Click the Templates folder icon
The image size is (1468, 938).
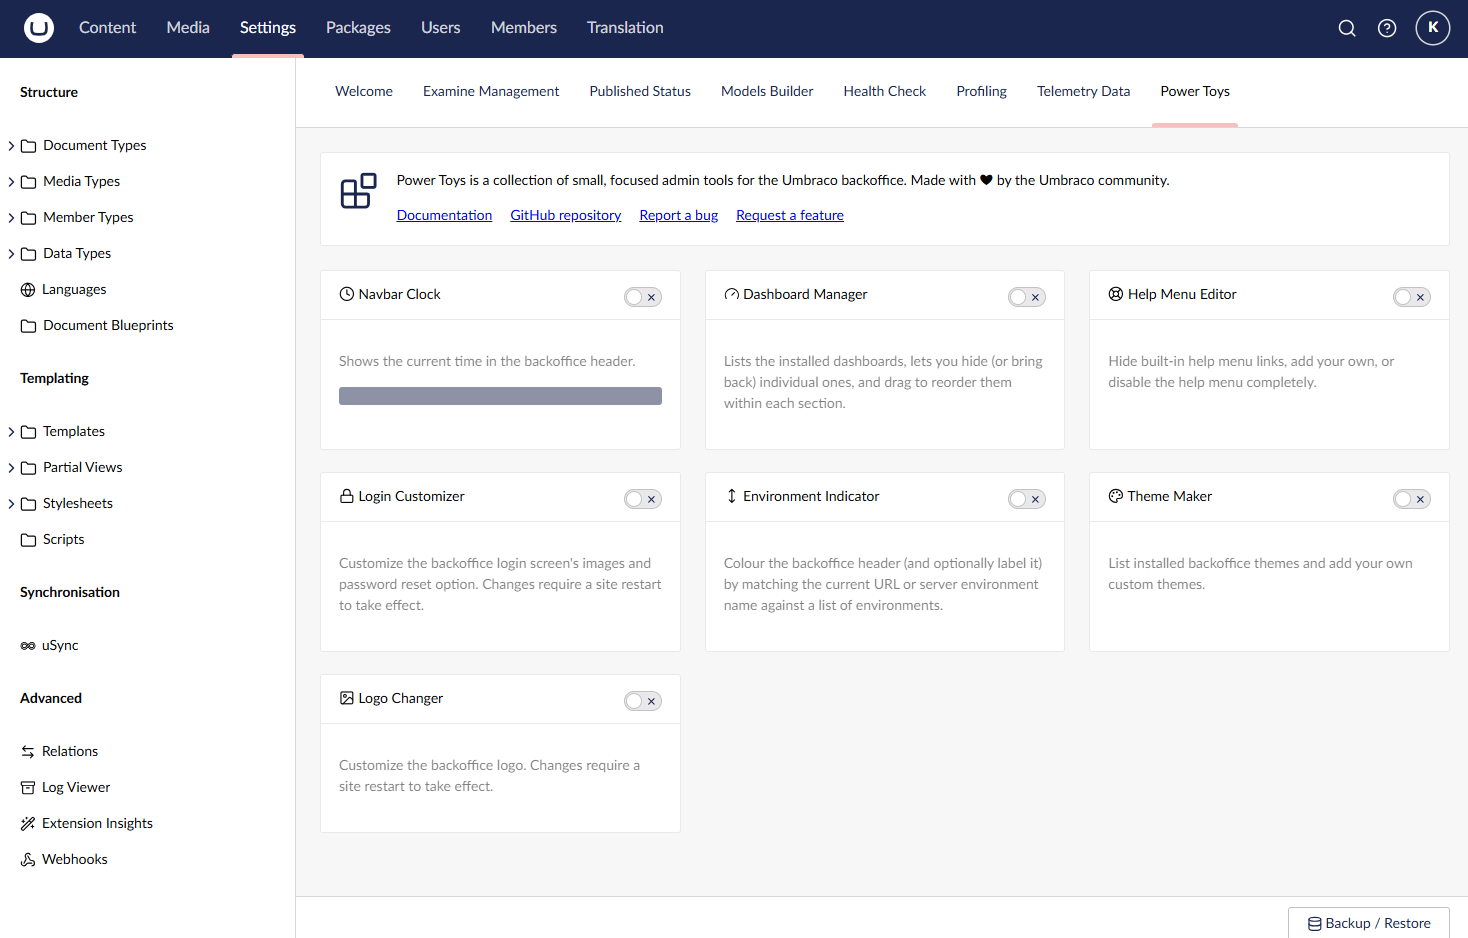pyautogui.click(x=29, y=432)
